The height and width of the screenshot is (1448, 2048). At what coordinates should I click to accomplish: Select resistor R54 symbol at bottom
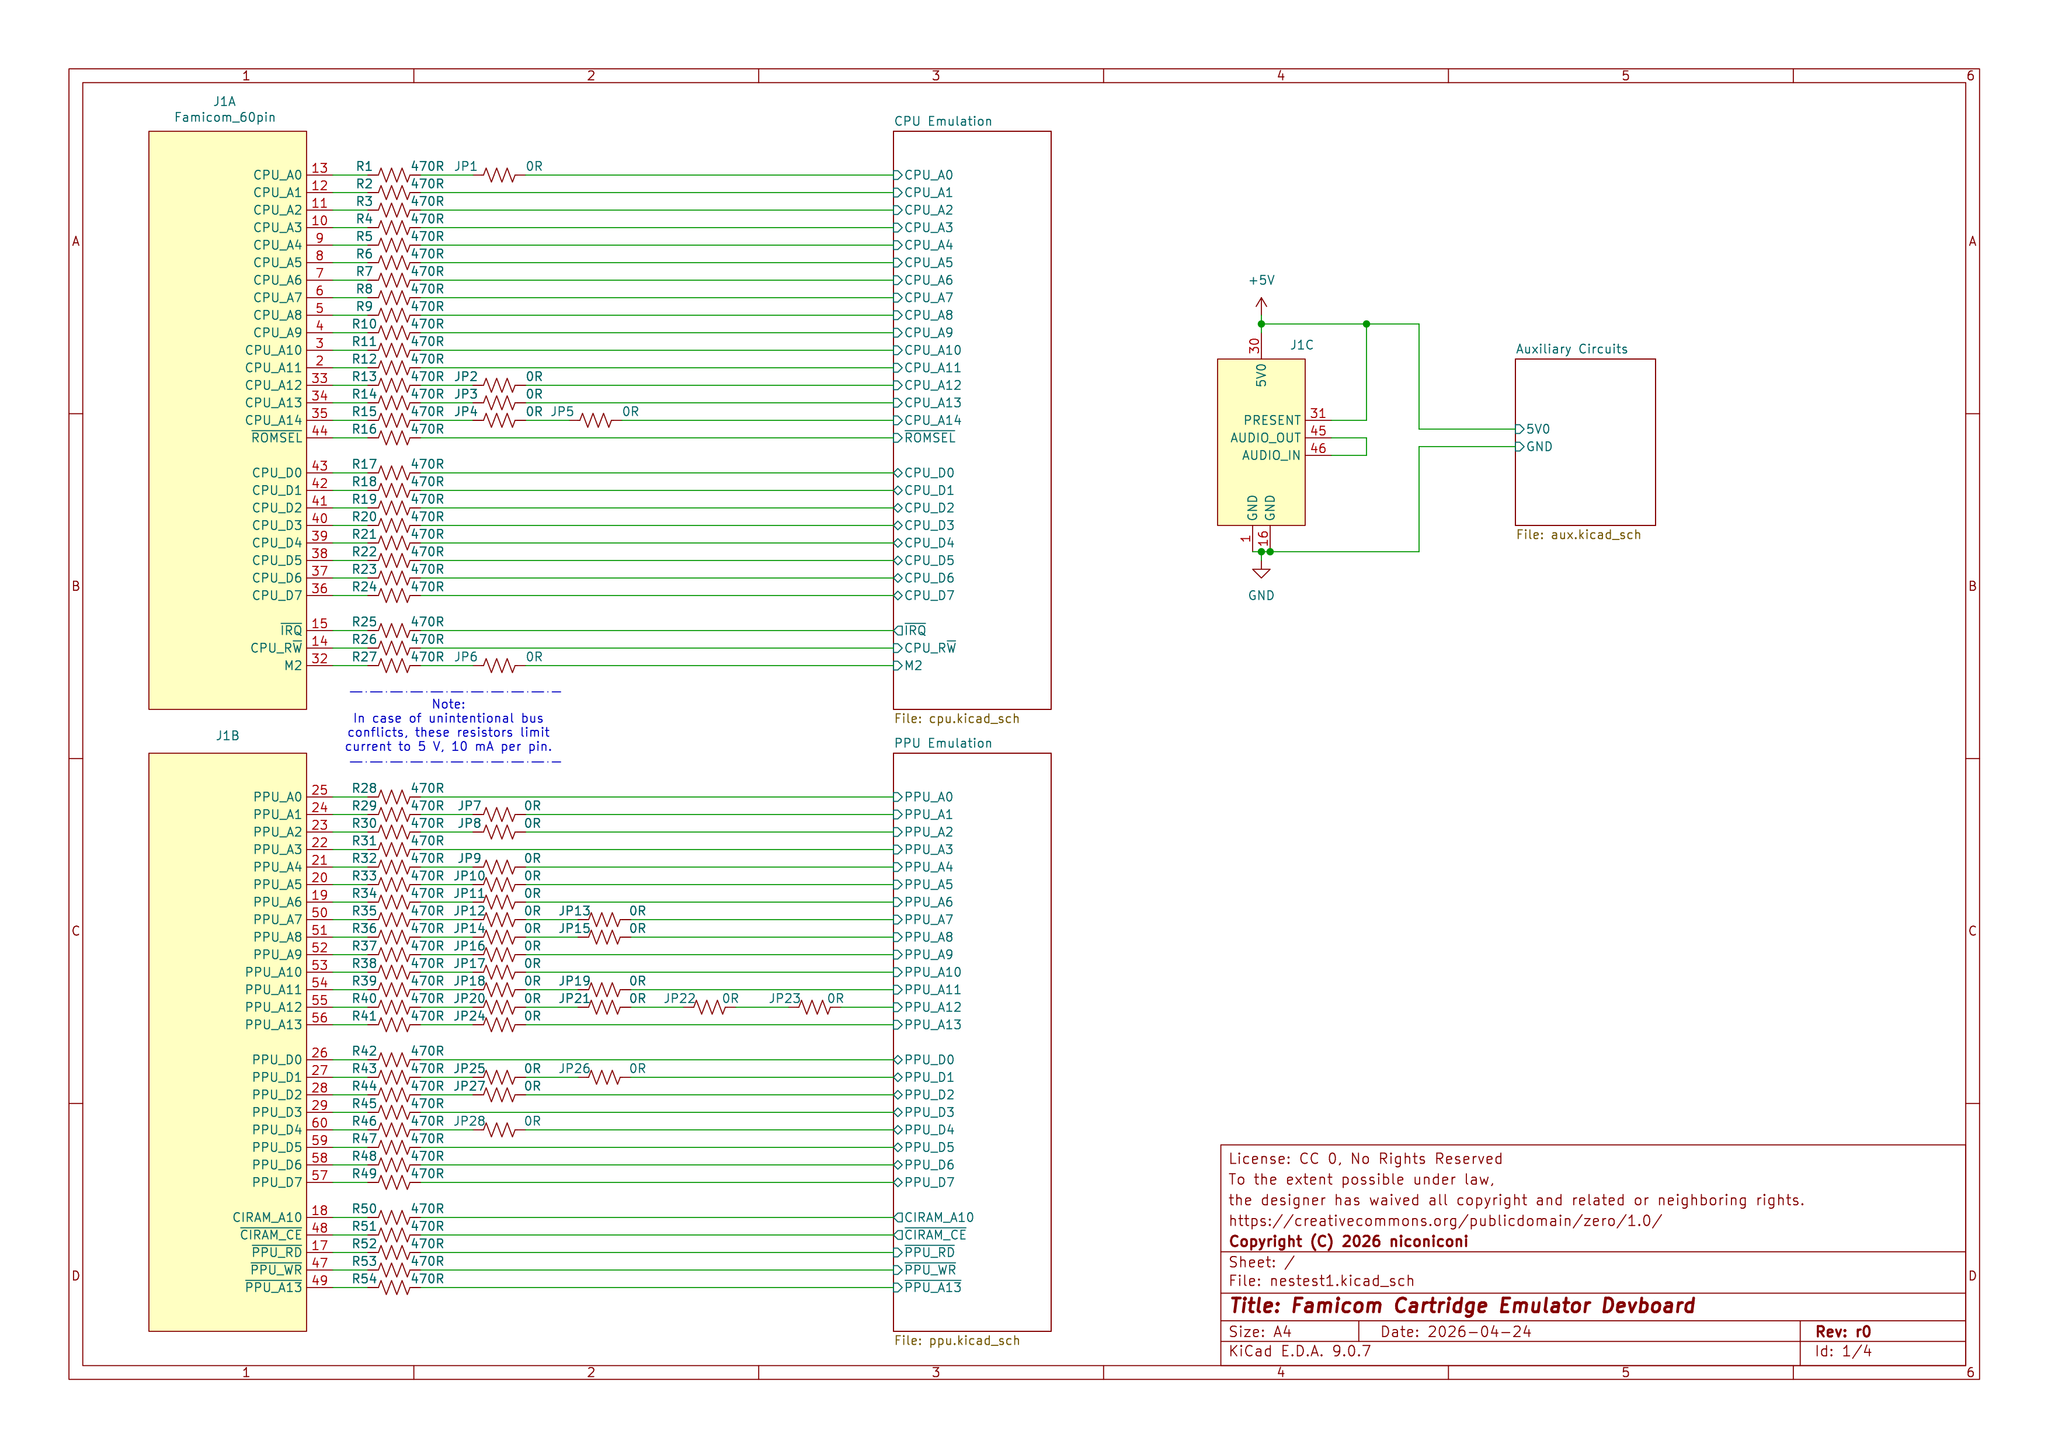tap(395, 1287)
